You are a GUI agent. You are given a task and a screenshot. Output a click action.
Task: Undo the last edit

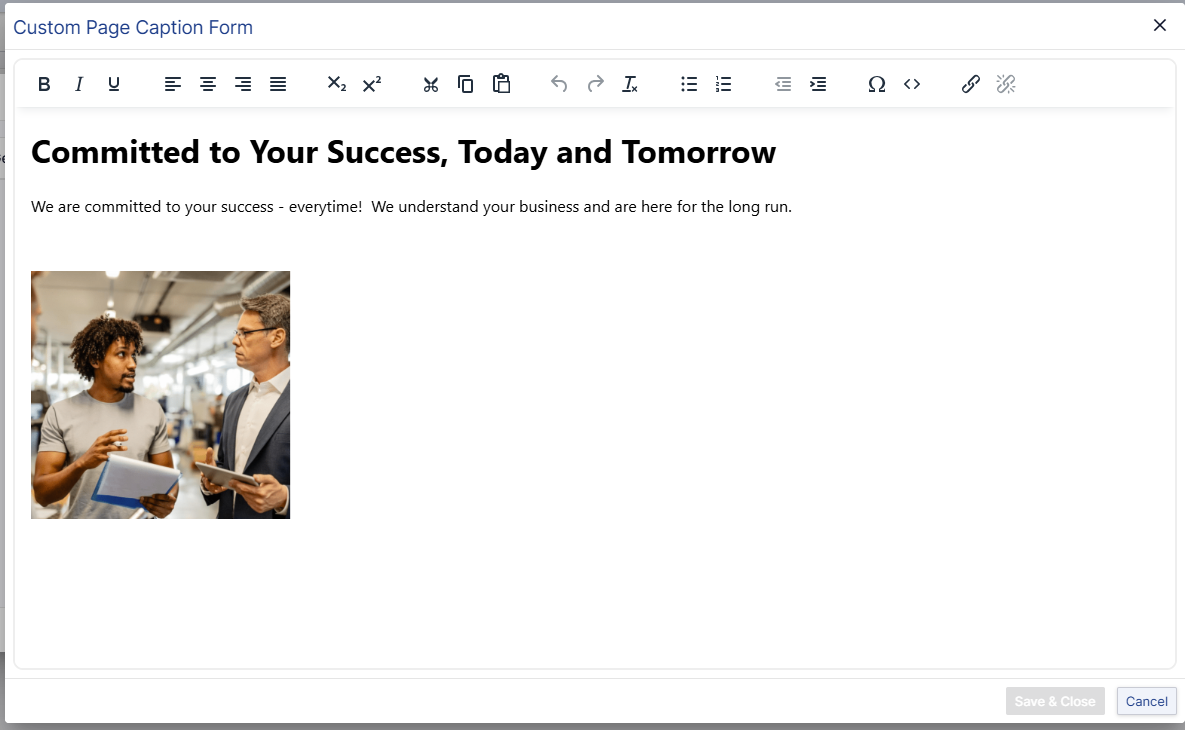[559, 84]
